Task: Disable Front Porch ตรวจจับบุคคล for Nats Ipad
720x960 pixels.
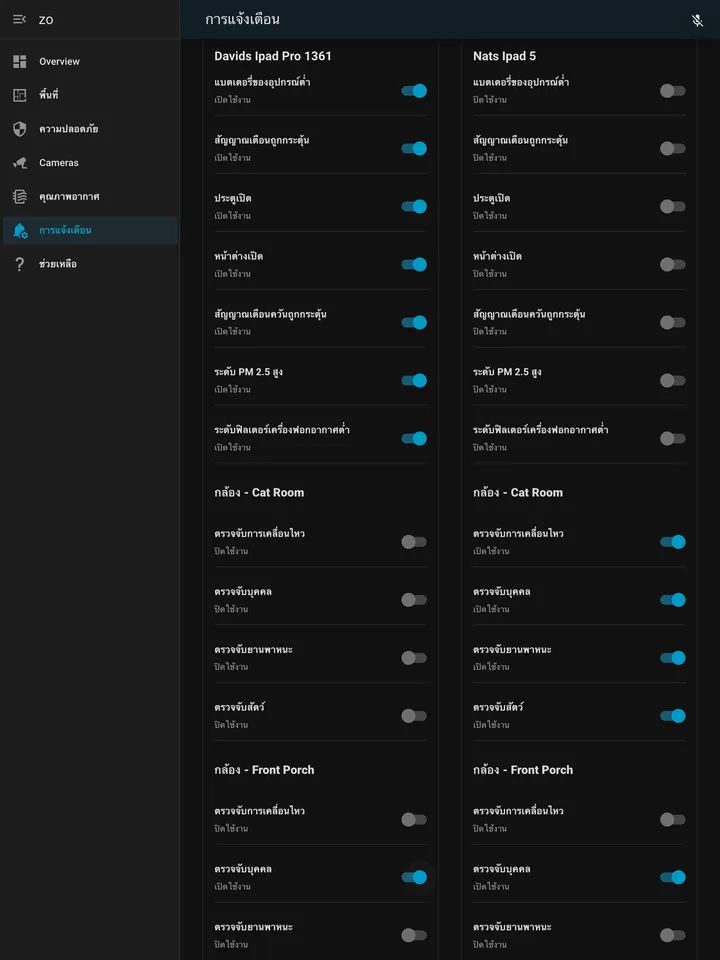Action: [x=673, y=877]
